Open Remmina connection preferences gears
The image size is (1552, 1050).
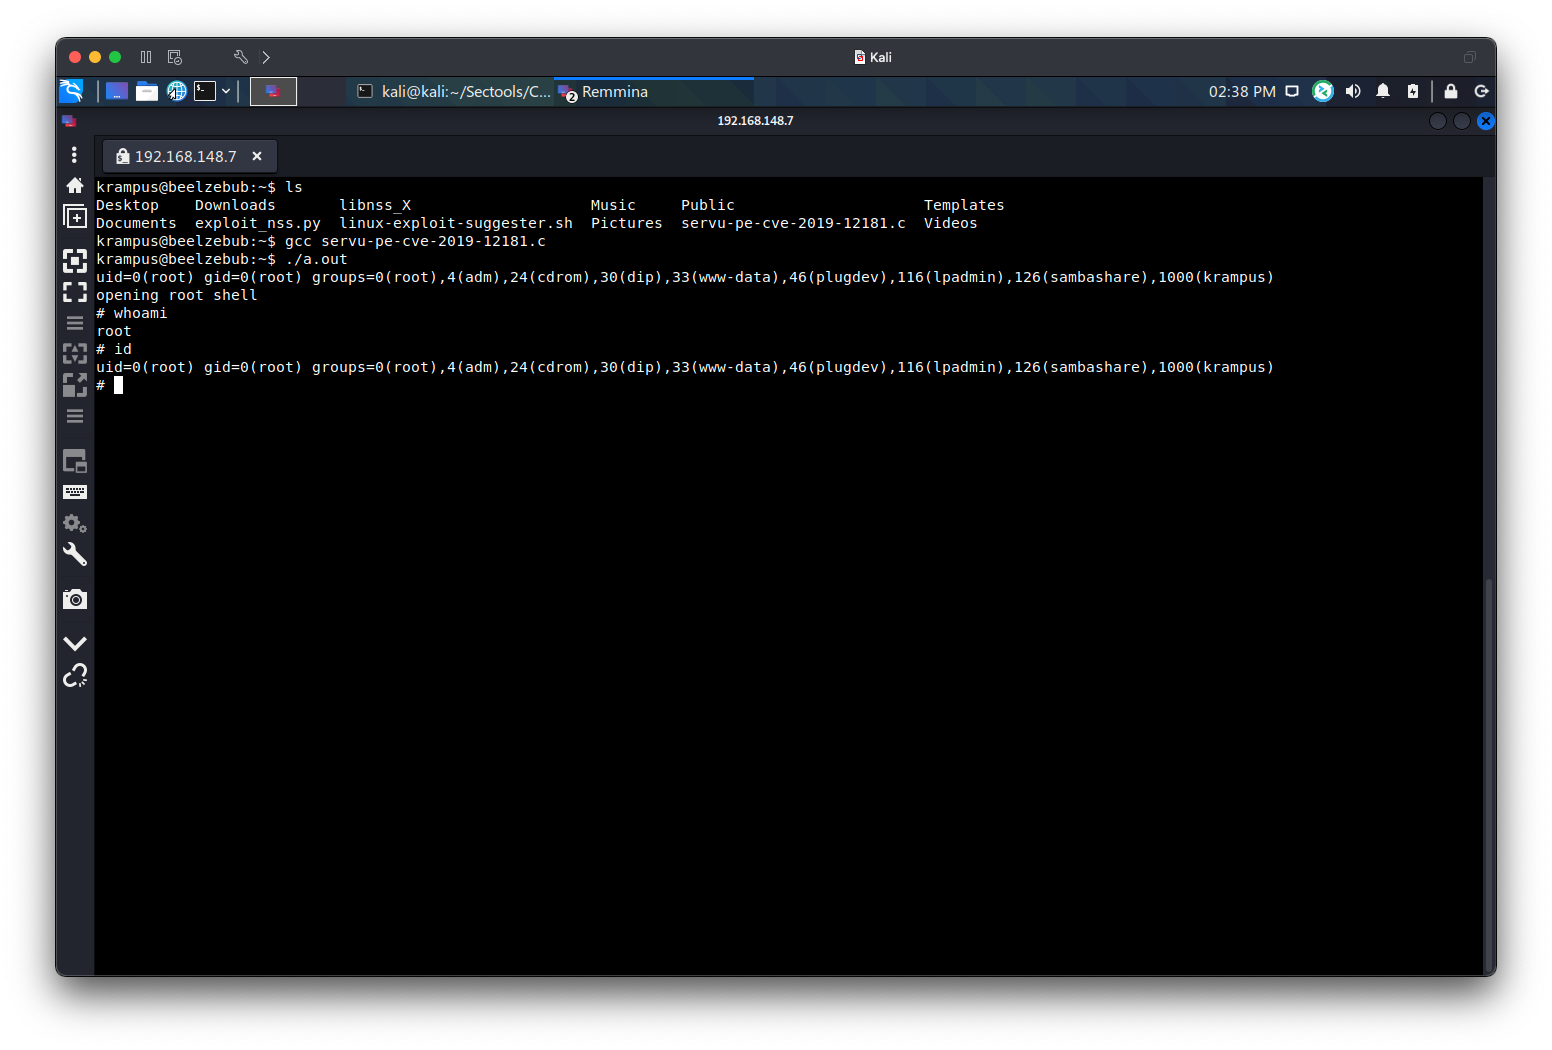click(x=75, y=523)
